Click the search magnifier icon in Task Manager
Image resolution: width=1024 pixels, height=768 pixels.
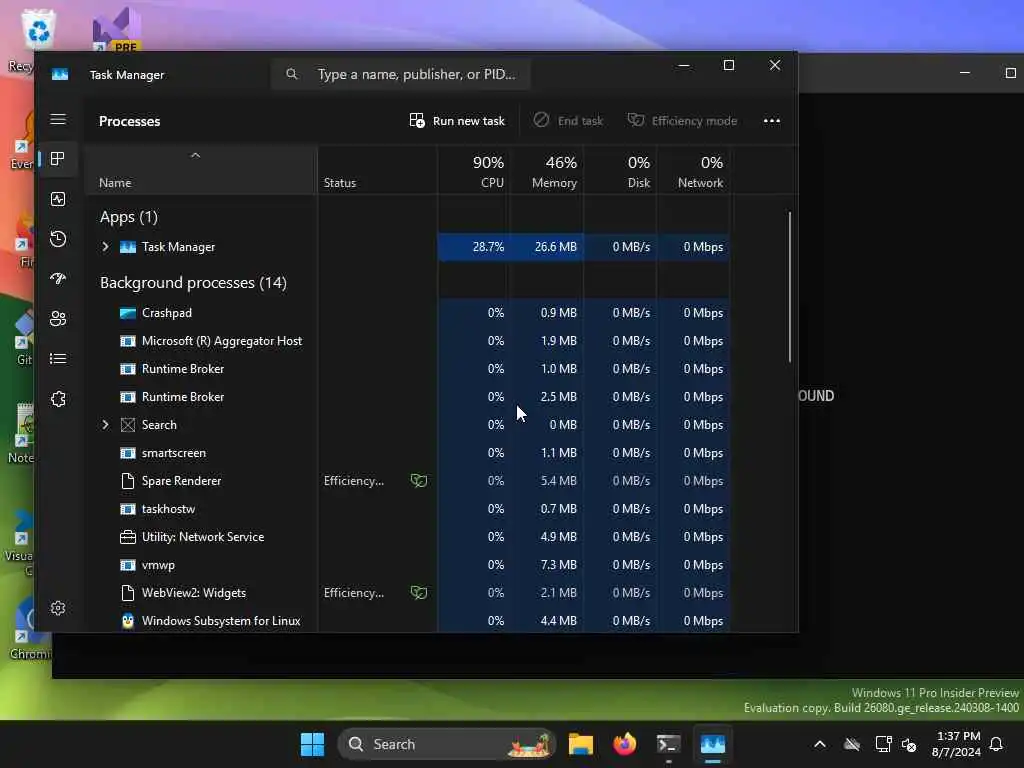pyautogui.click(x=292, y=74)
